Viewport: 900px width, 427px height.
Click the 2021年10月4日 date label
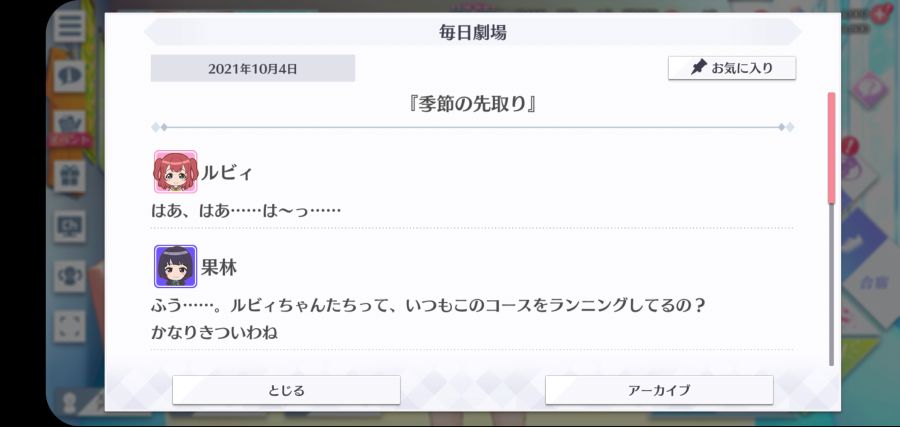(253, 68)
